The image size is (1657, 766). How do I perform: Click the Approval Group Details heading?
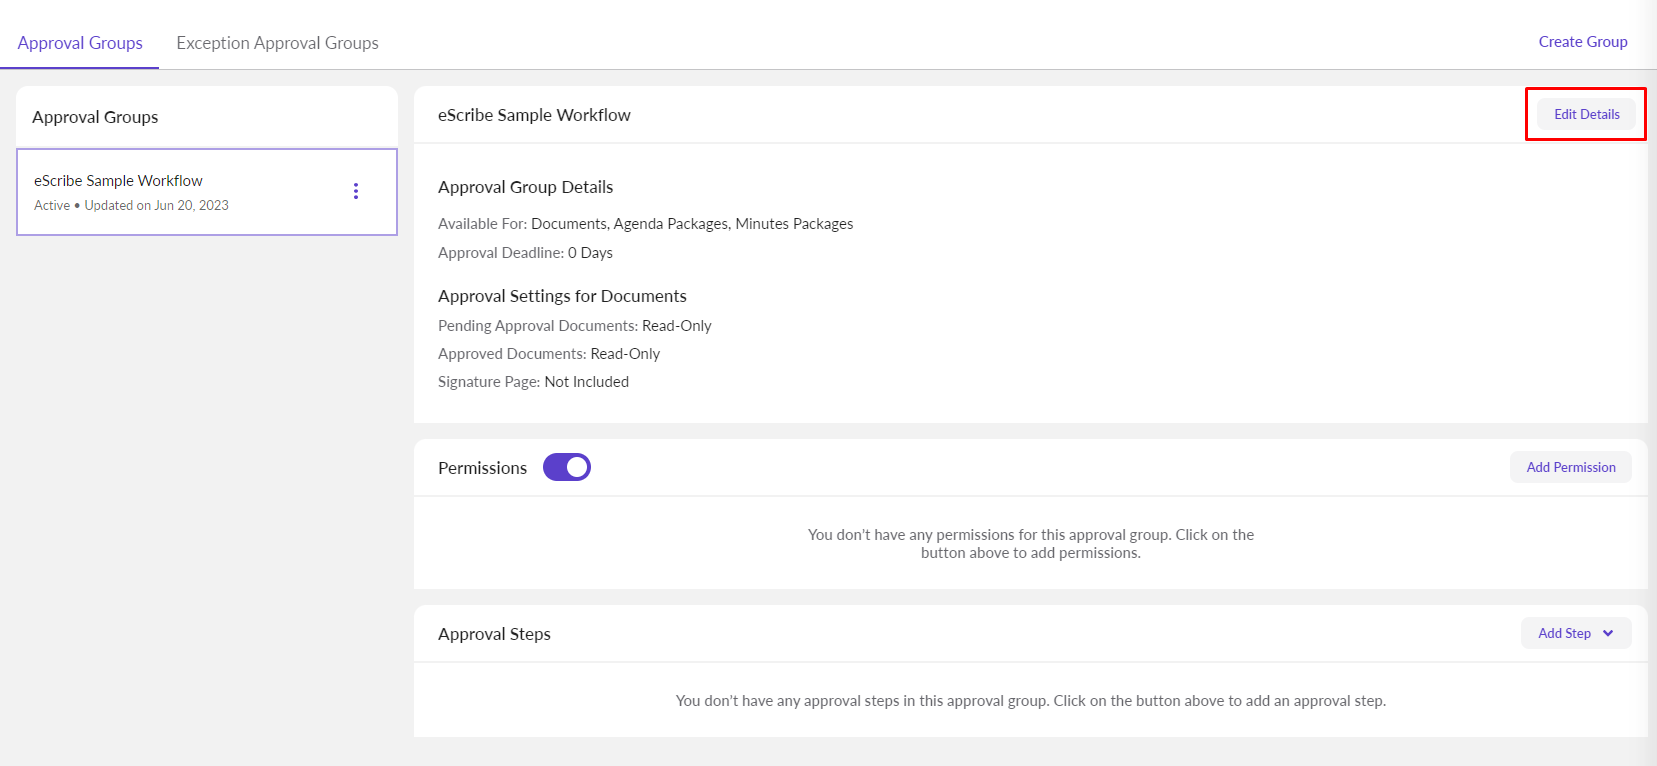(525, 187)
